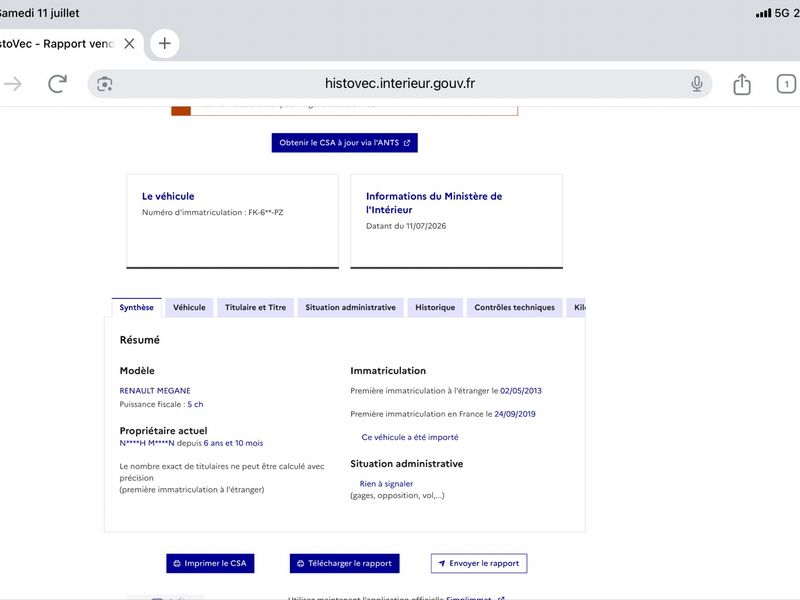Open the Historique tab
The width and height of the screenshot is (800, 600).
[435, 307]
